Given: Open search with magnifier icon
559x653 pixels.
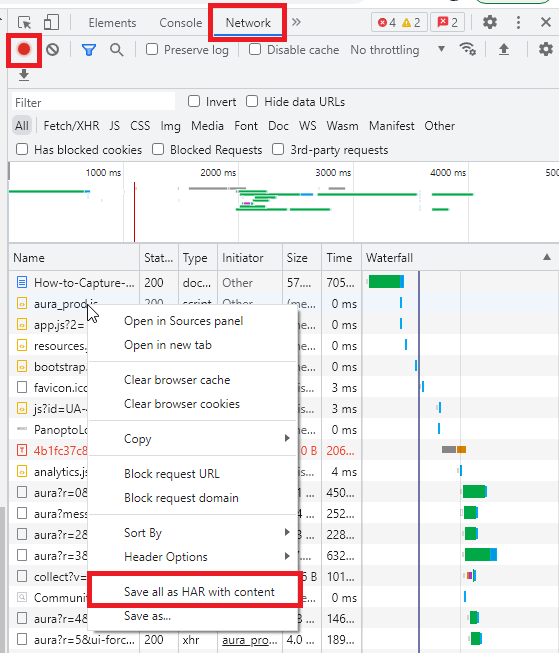Looking at the screenshot, I should [x=117, y=50].
